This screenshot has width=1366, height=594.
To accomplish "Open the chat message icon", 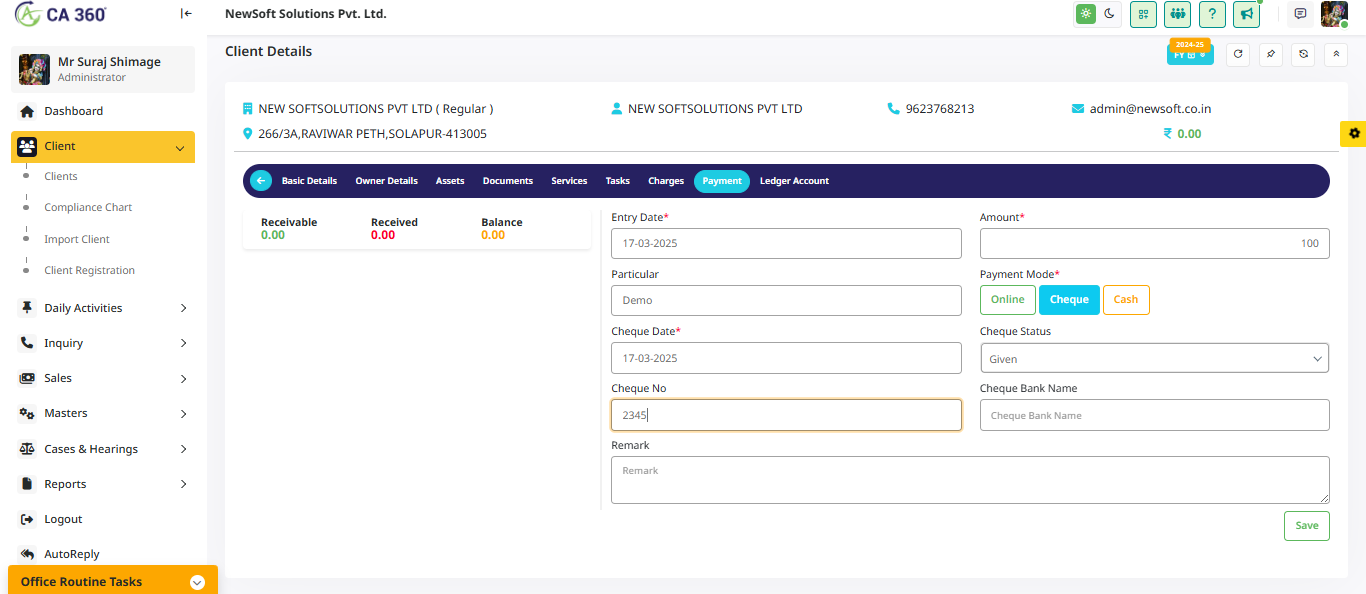I will tap(1300, 14).
